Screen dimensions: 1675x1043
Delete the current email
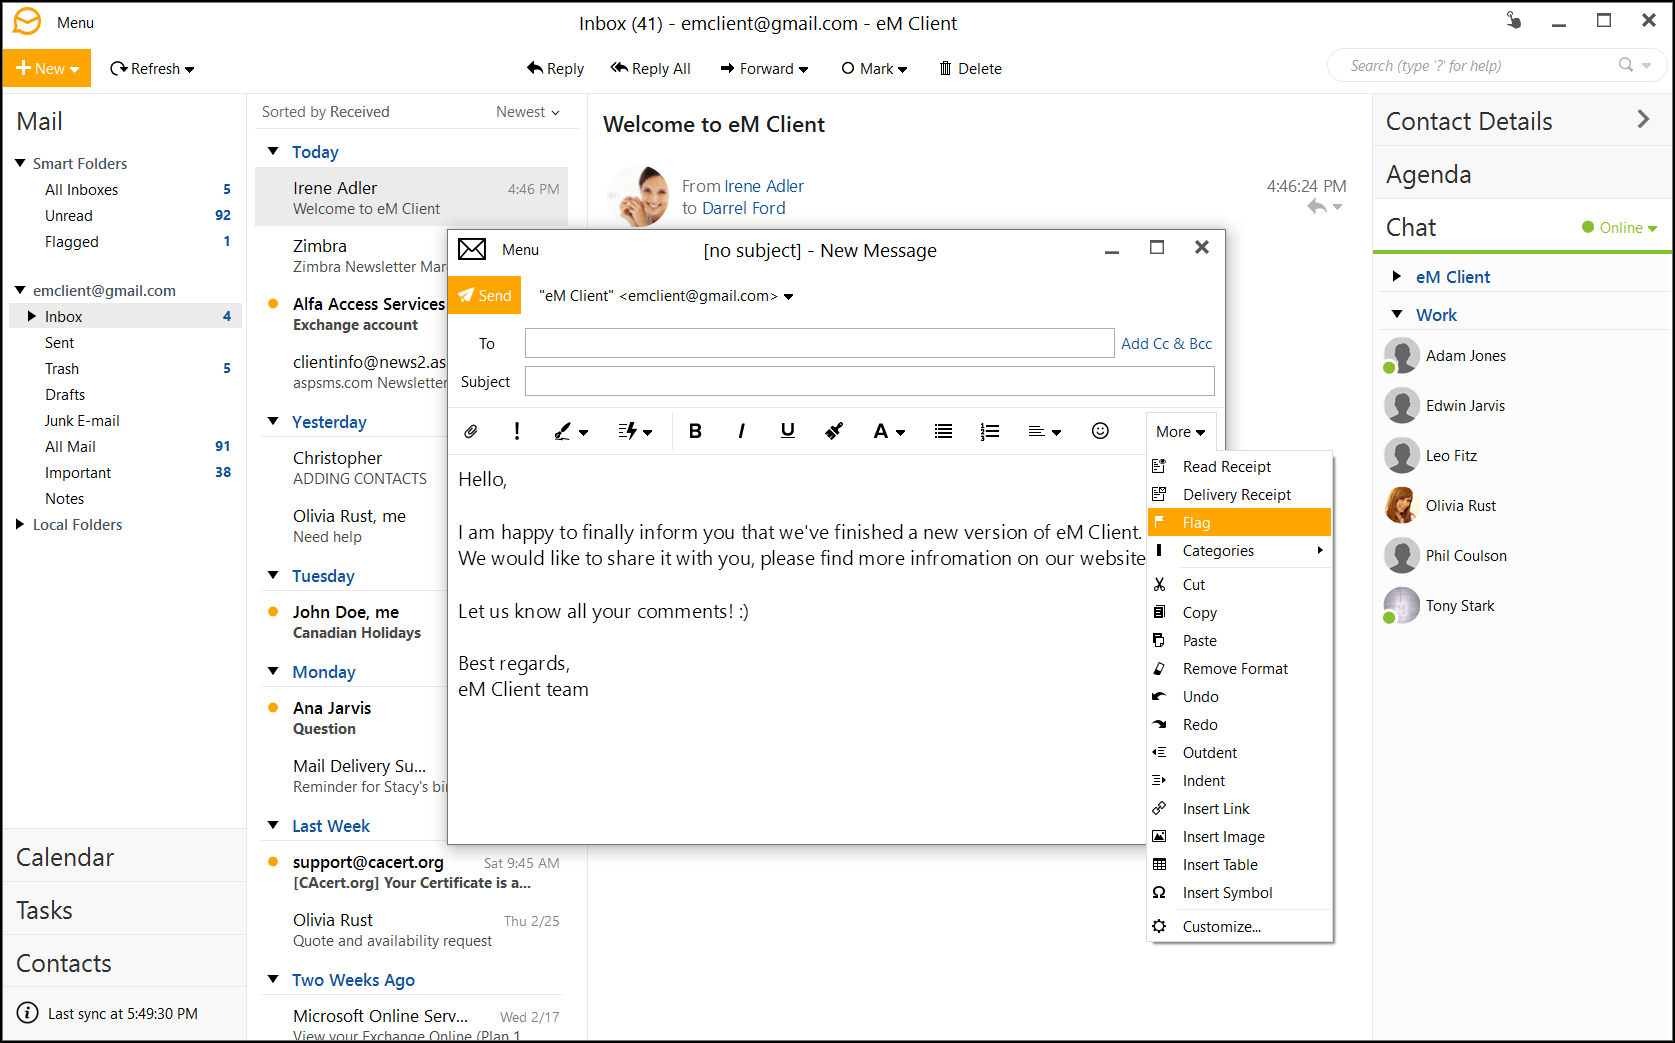pyautogui.click(x=969, y=68)
